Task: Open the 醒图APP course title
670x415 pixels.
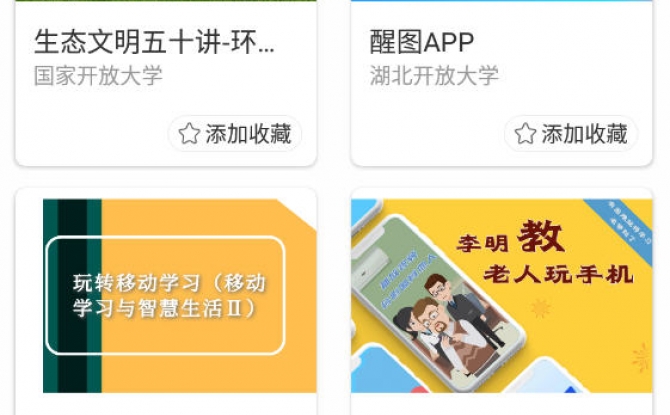Action: pyautogui.click(x=422, y=42)
